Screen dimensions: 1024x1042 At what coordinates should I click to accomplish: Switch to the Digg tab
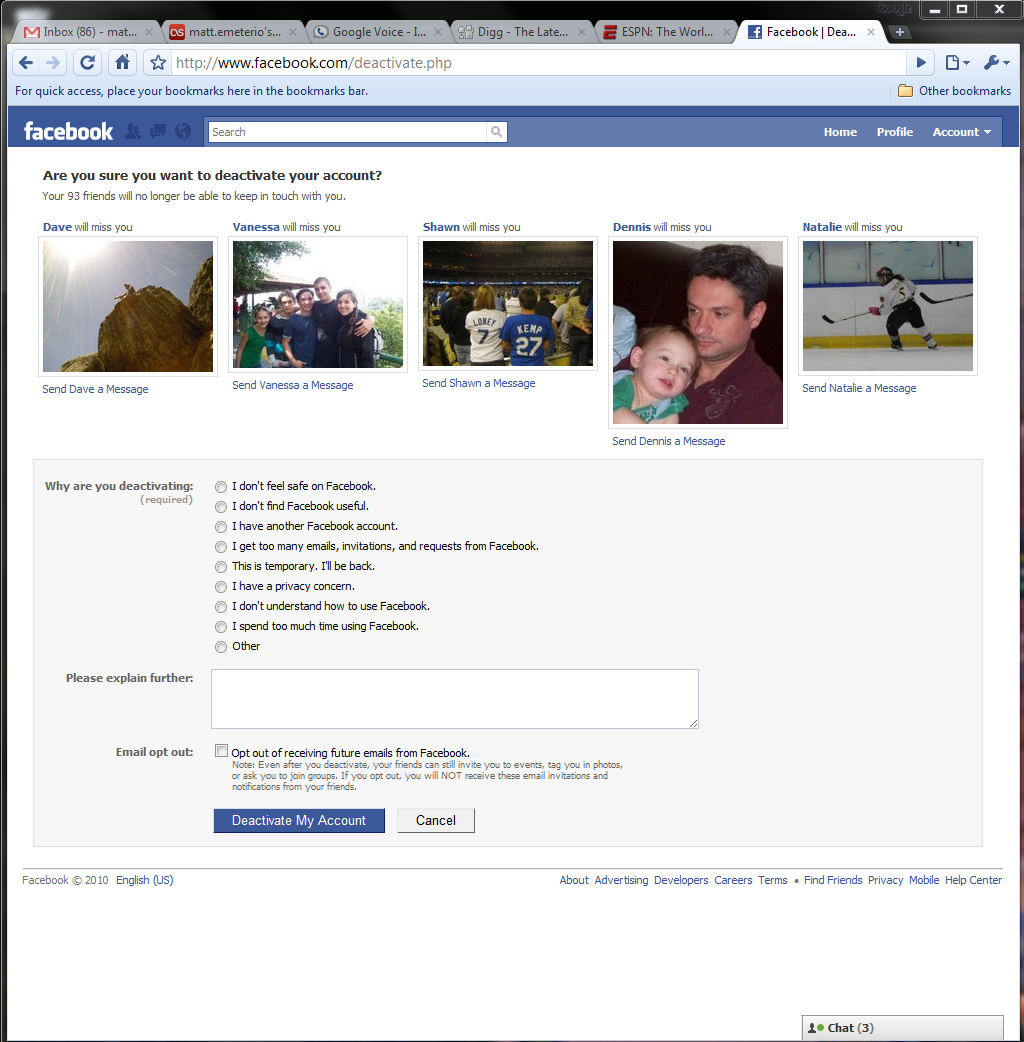pyautogui.click(x=520, y=32)
